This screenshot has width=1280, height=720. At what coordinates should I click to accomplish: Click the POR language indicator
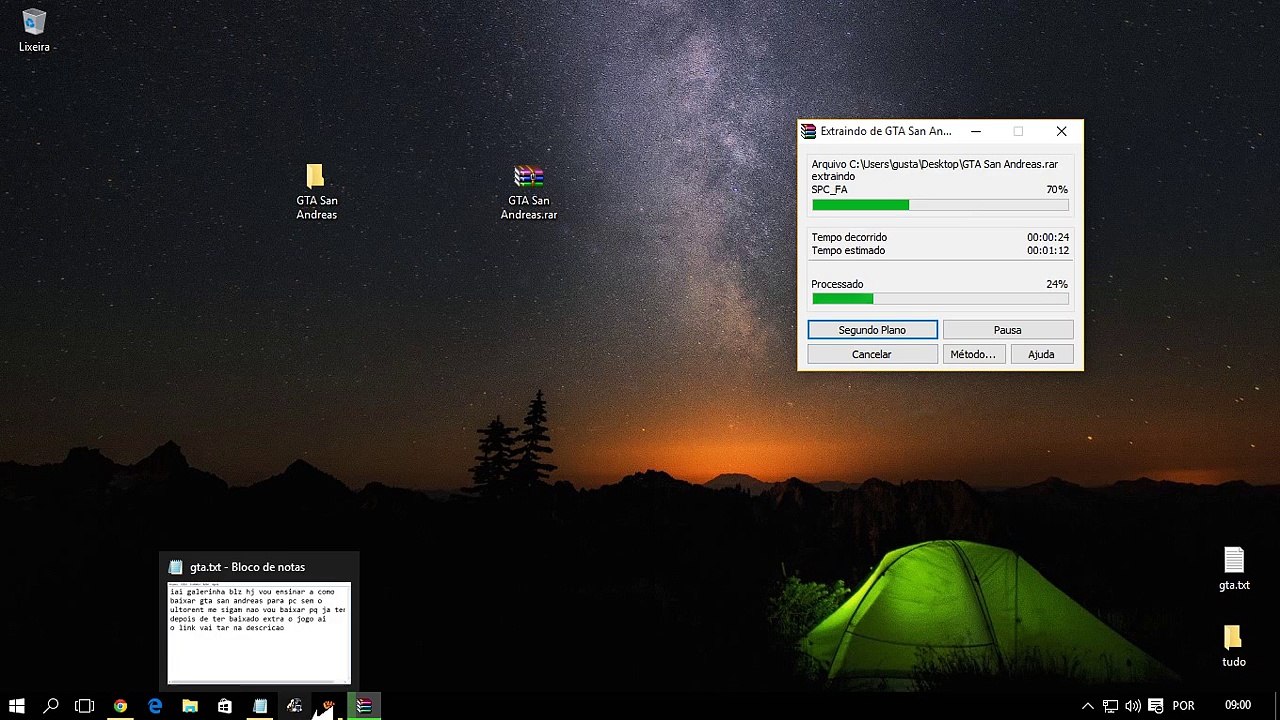pyautogui.click(x=1183, y=706)
